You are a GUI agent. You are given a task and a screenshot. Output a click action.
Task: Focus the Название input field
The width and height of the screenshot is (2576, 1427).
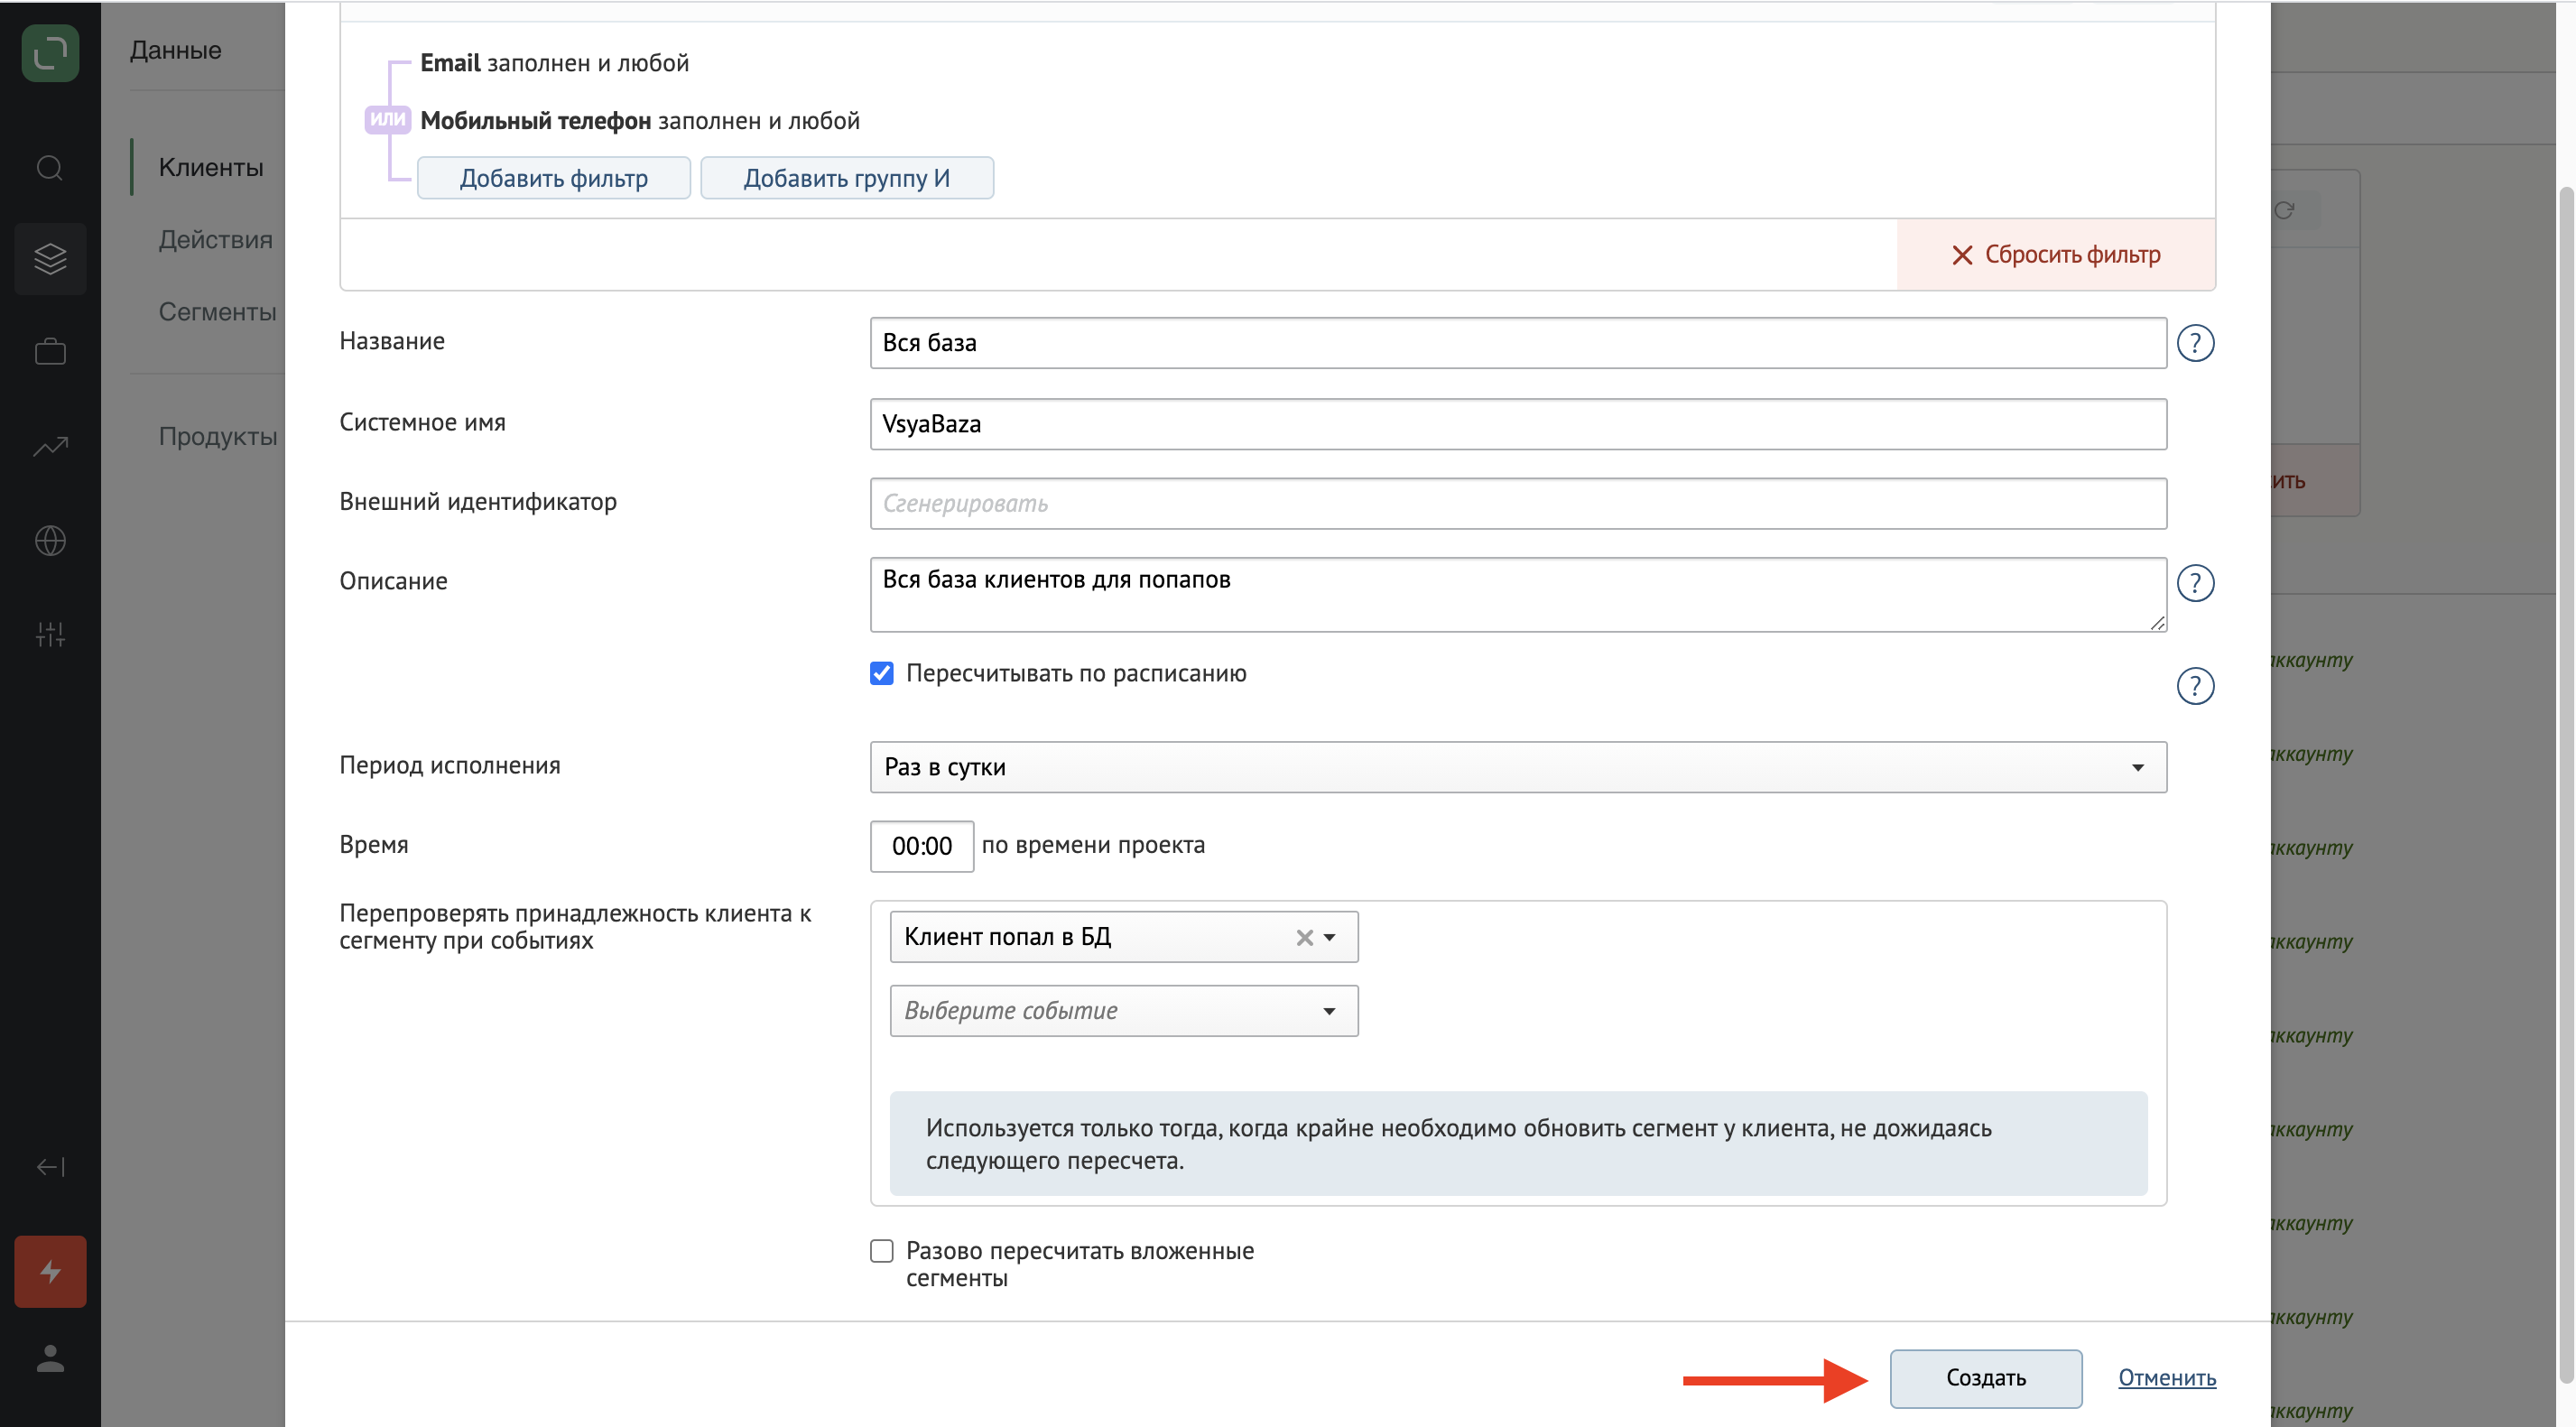coord(1518,342)
